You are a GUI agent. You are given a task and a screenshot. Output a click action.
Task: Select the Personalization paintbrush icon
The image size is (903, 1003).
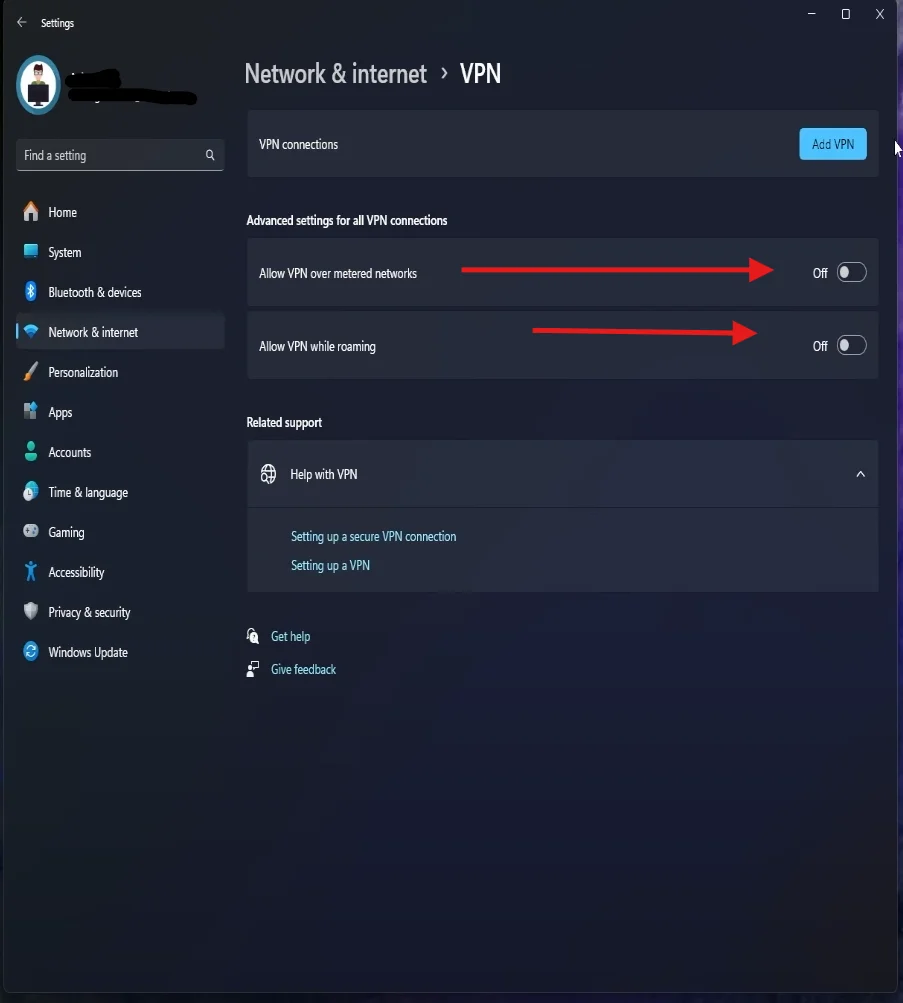tap(31, 372)
